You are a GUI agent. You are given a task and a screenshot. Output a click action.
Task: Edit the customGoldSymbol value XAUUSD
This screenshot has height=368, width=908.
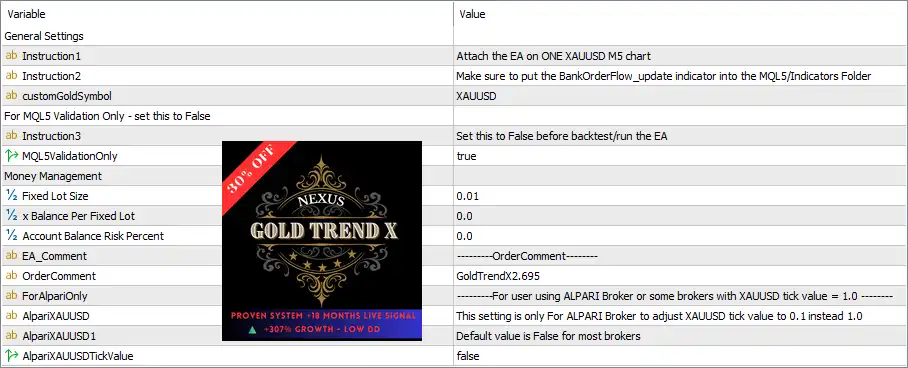476,96
